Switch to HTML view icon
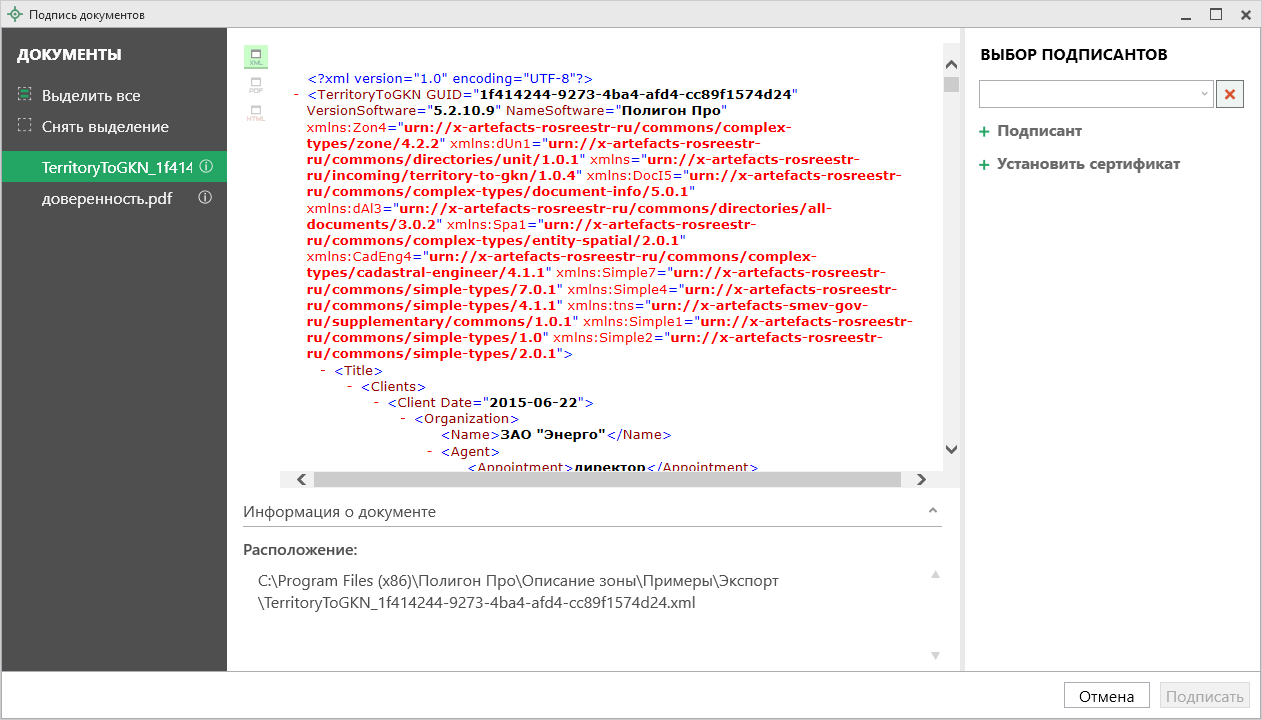1262x720 pixels. pos(256,113)
